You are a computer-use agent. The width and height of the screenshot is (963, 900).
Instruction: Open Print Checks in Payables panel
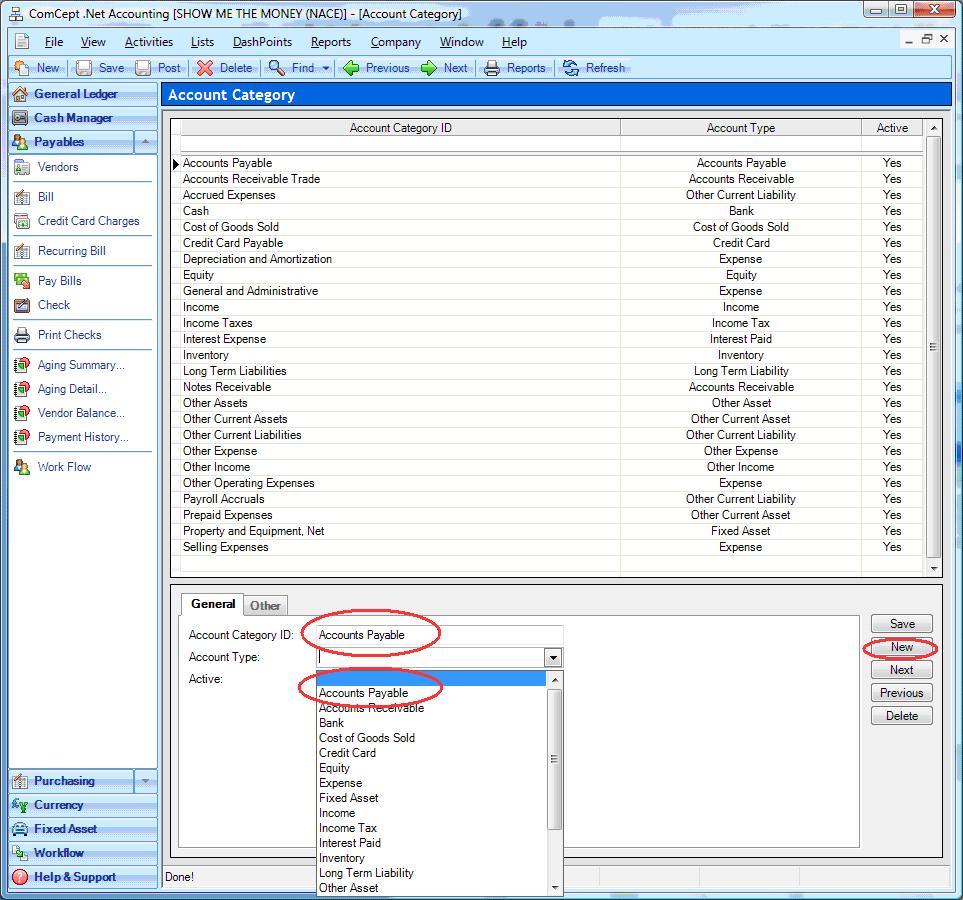pyautogui.click(x=69, y=335)
